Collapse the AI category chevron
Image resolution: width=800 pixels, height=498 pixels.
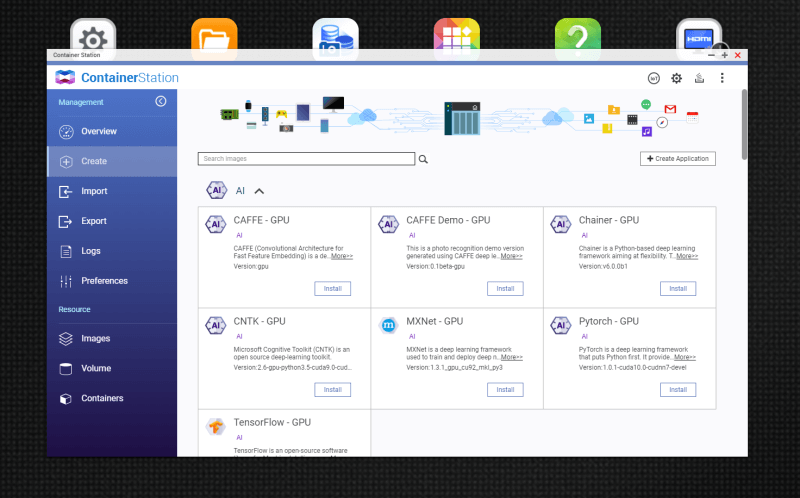(259, 191)
